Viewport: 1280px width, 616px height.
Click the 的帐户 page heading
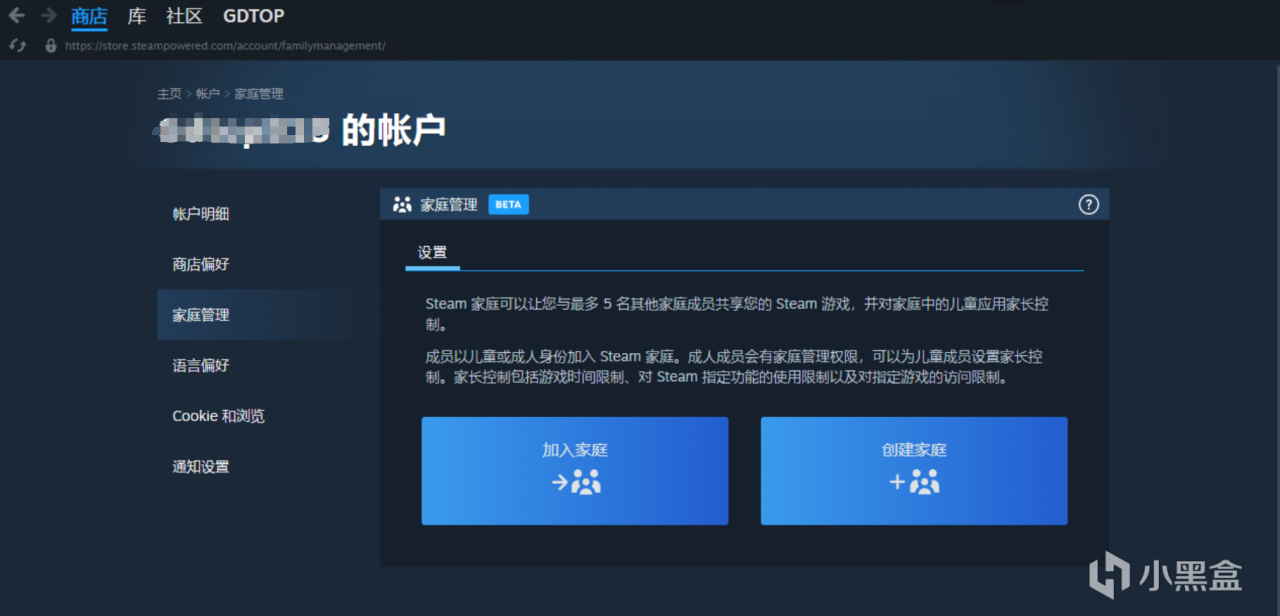pos(394,130)
